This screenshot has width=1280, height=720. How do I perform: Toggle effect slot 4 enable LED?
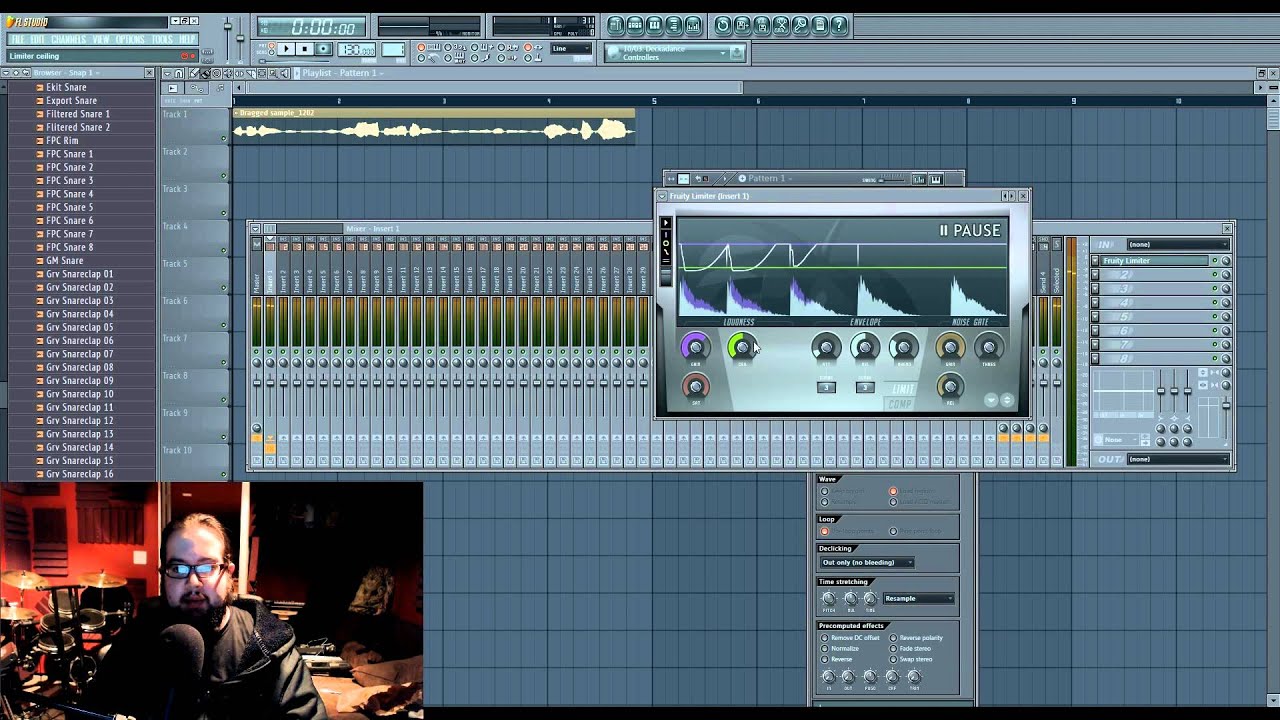[x=1215, y=303]
